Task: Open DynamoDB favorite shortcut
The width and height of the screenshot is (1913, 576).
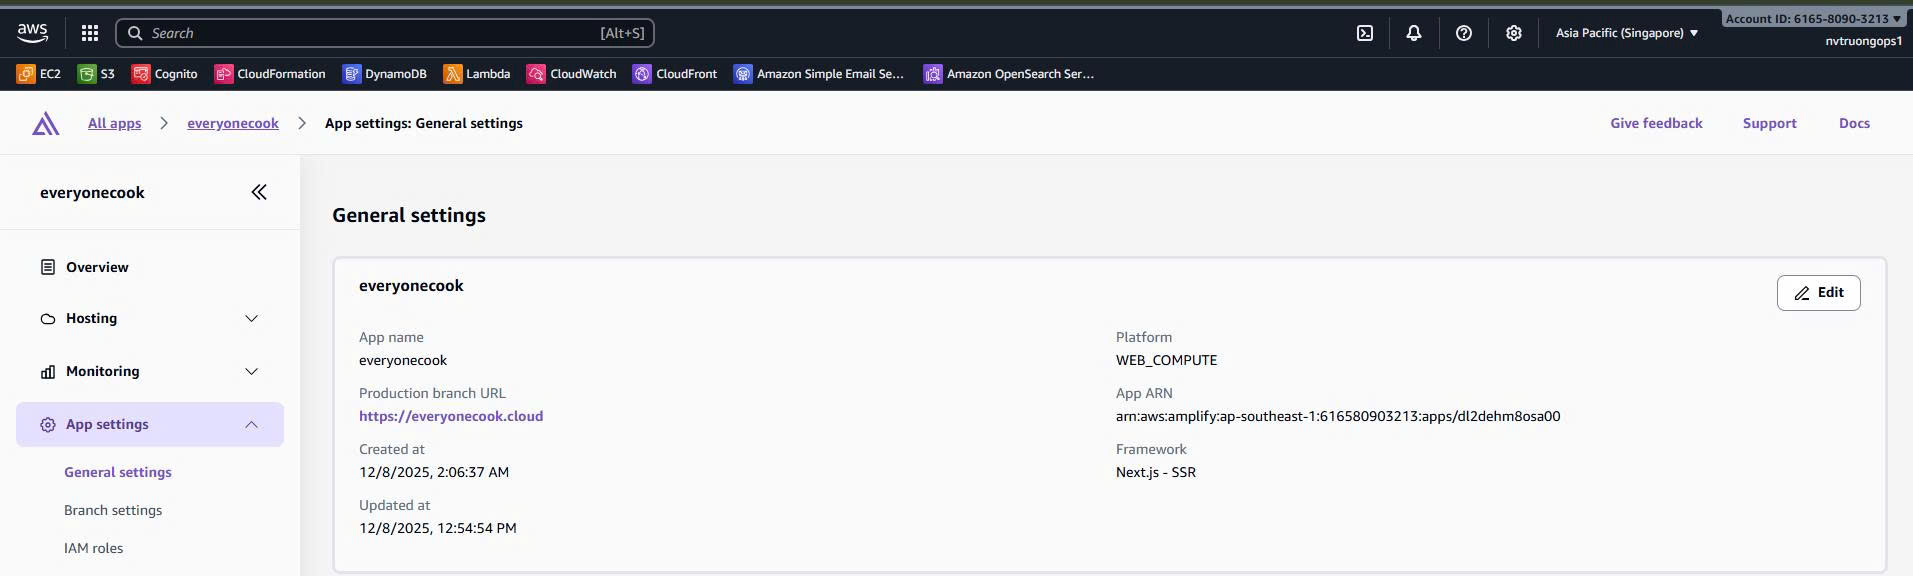Action: click(385, 74)
